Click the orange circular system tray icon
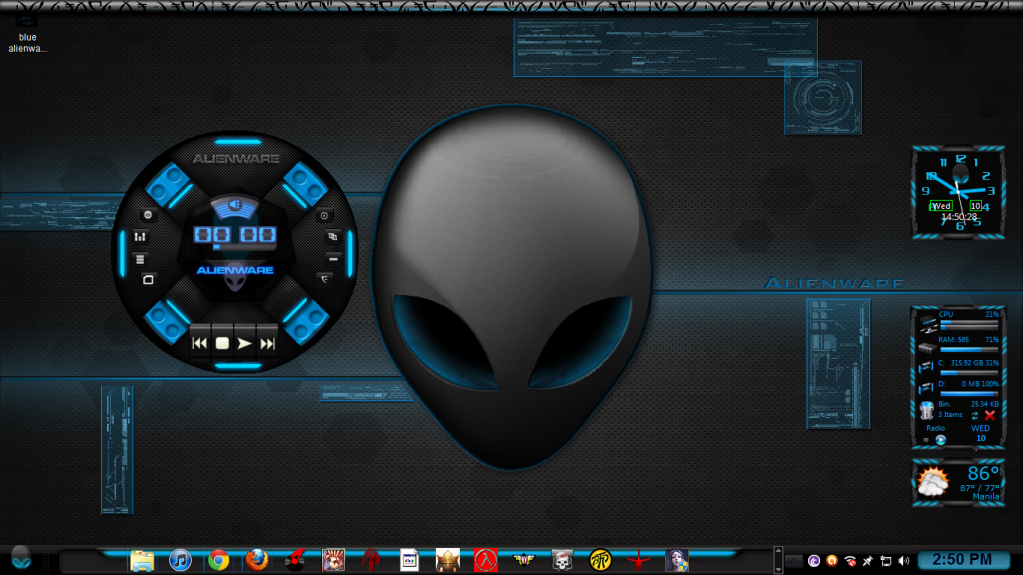This screenshot has height=575, width=1023. (832, 561)
